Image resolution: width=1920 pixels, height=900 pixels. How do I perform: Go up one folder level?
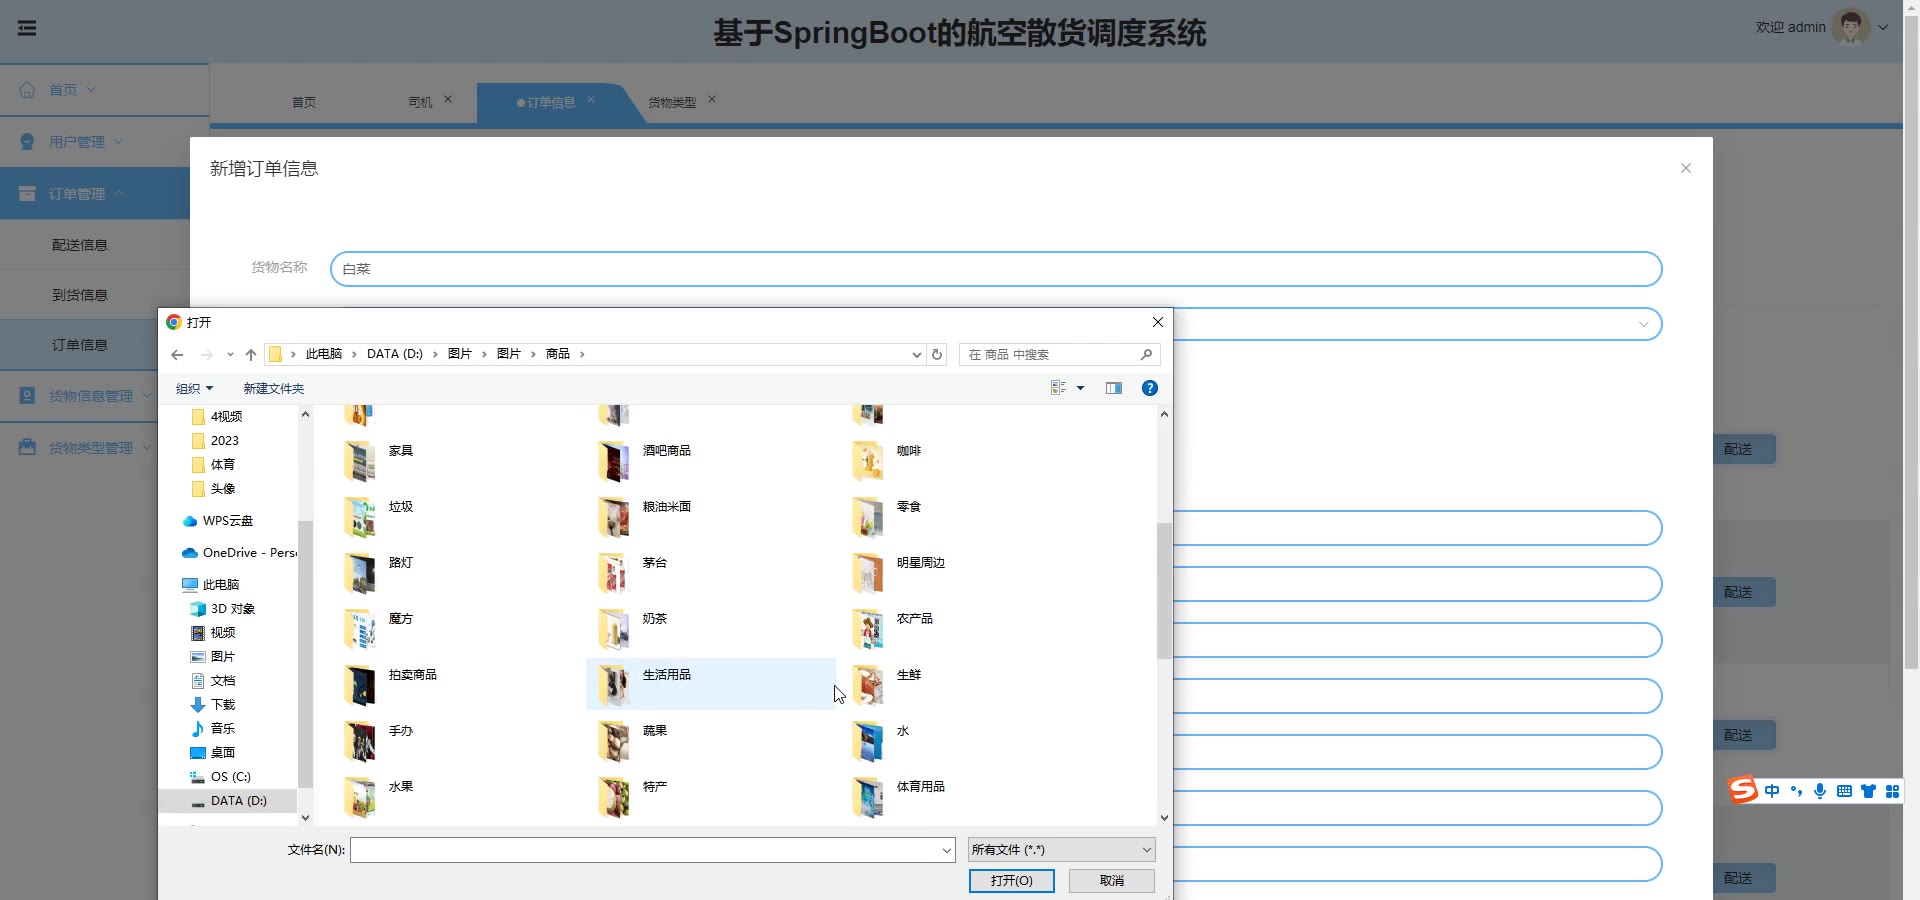pyautogui.click(x=251, y=355)
